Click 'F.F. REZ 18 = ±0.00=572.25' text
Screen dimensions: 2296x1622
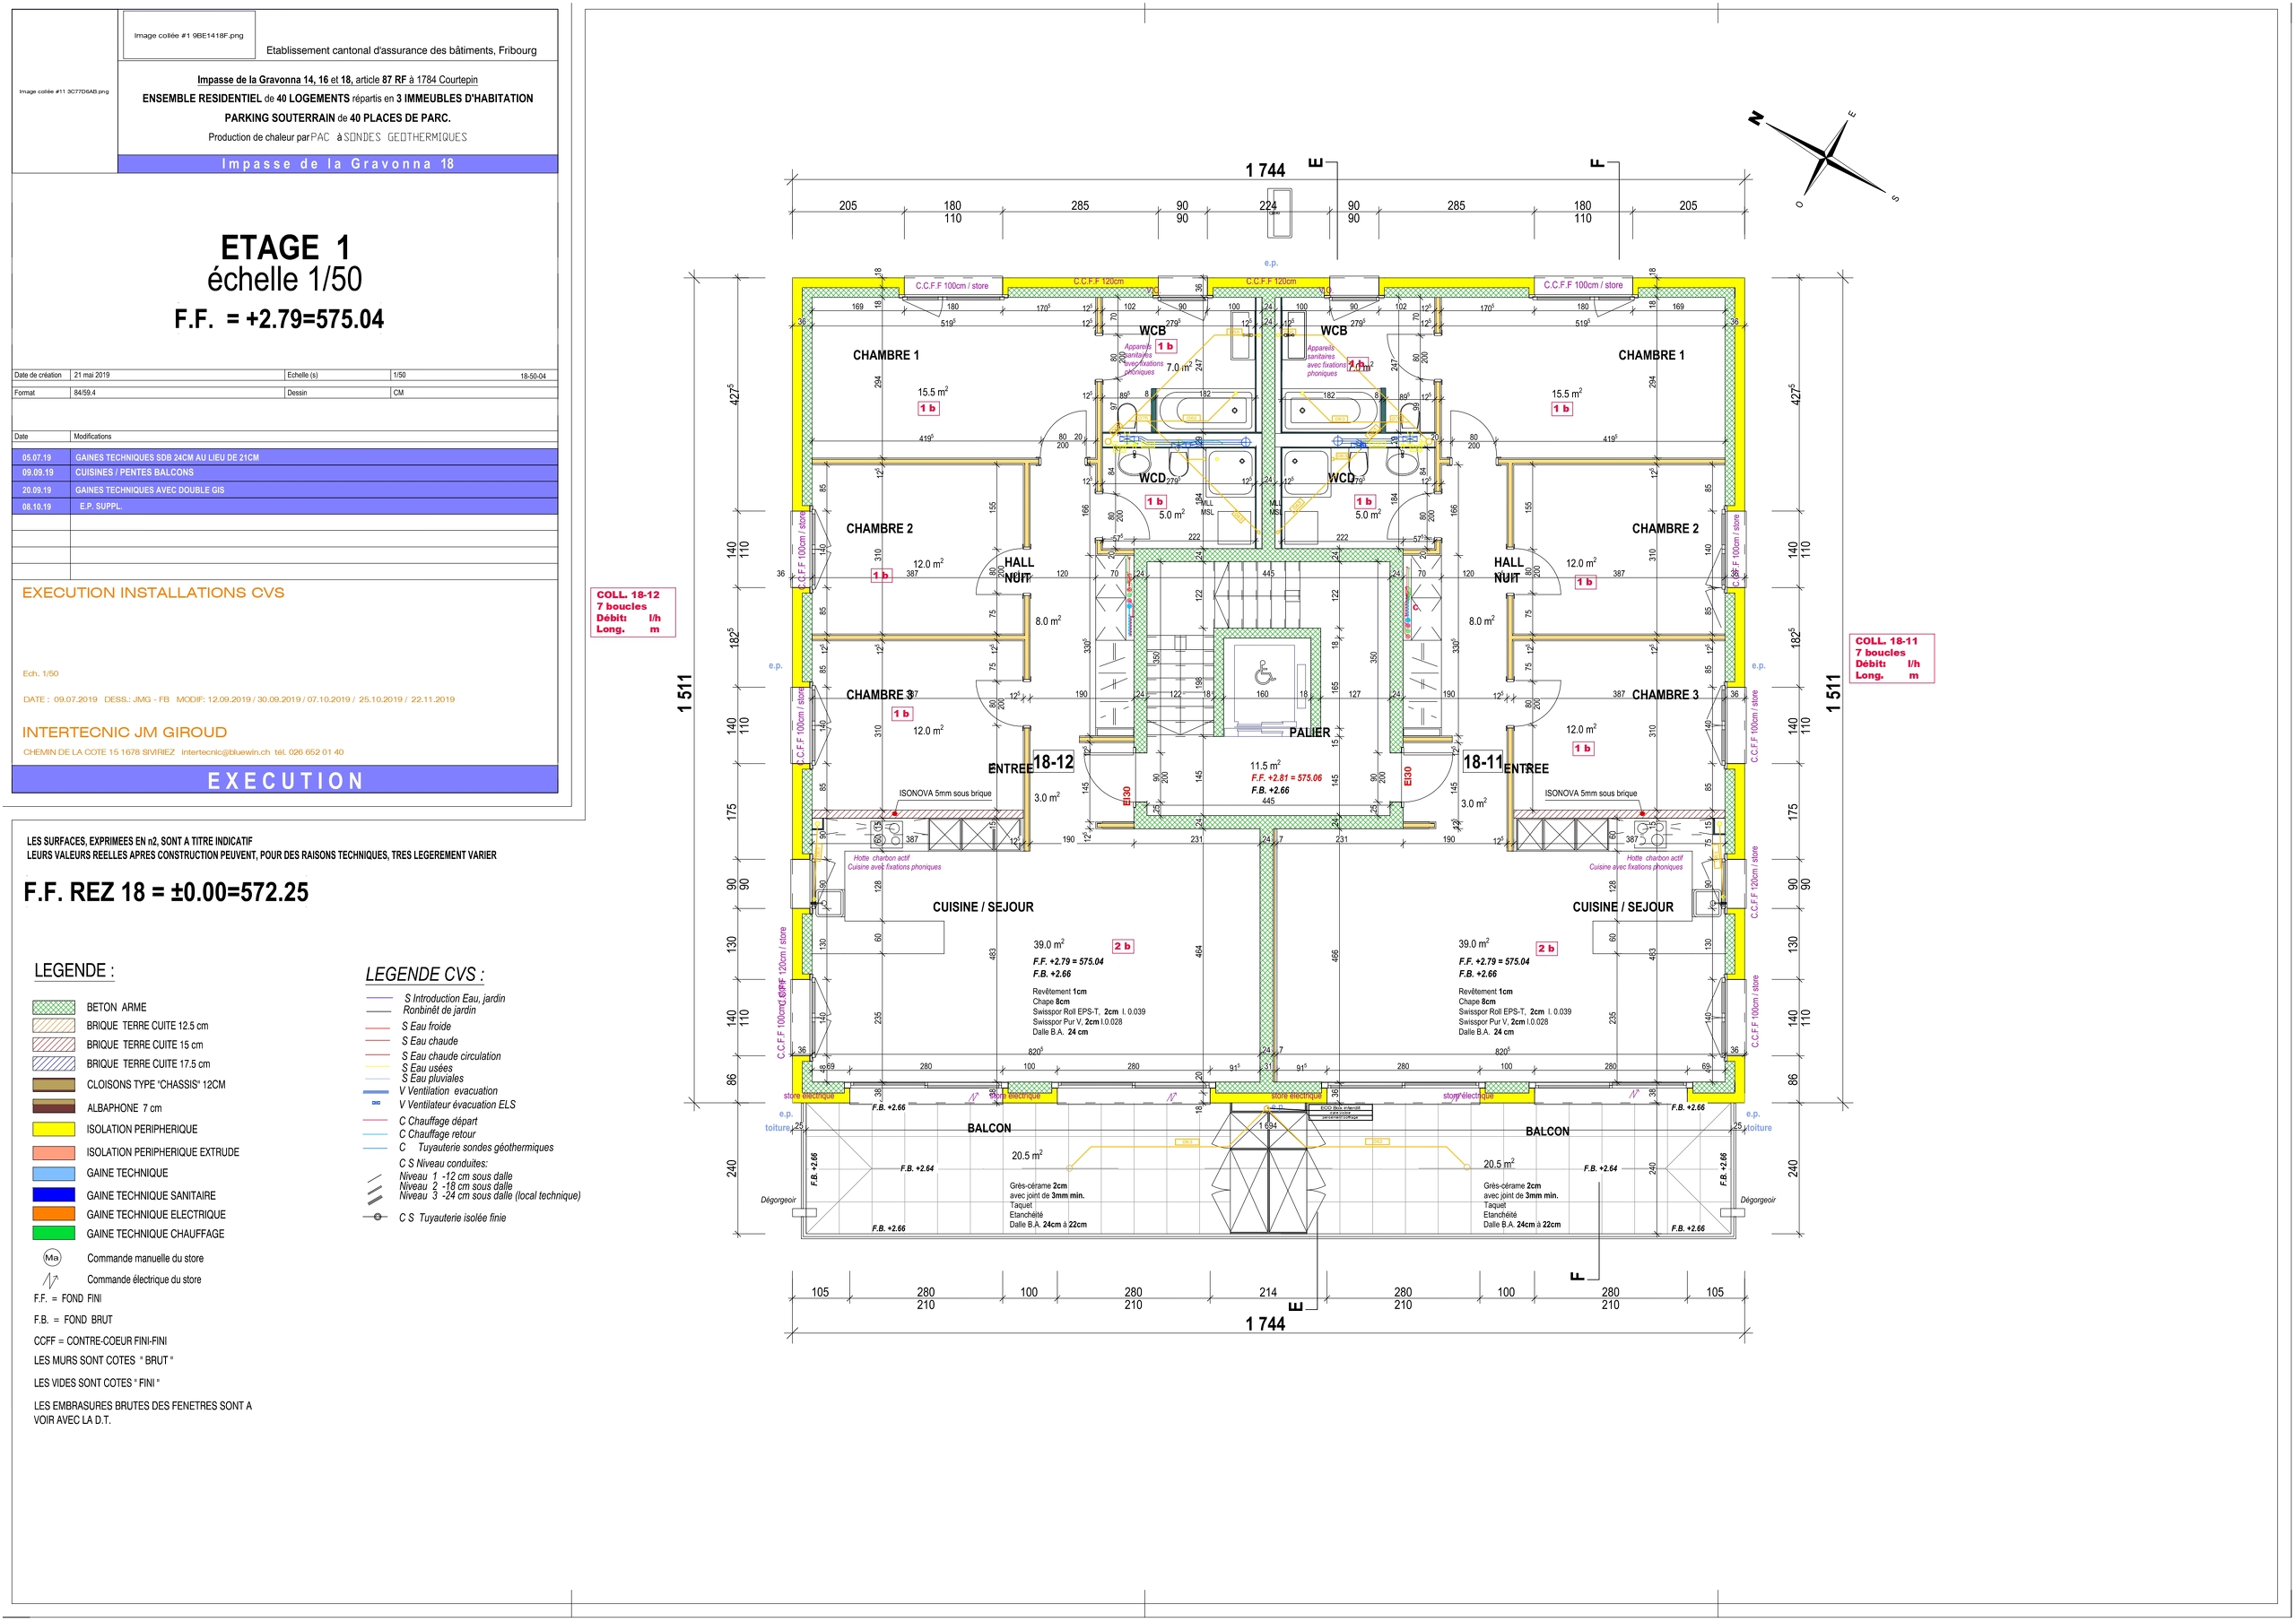click(166, 892)
